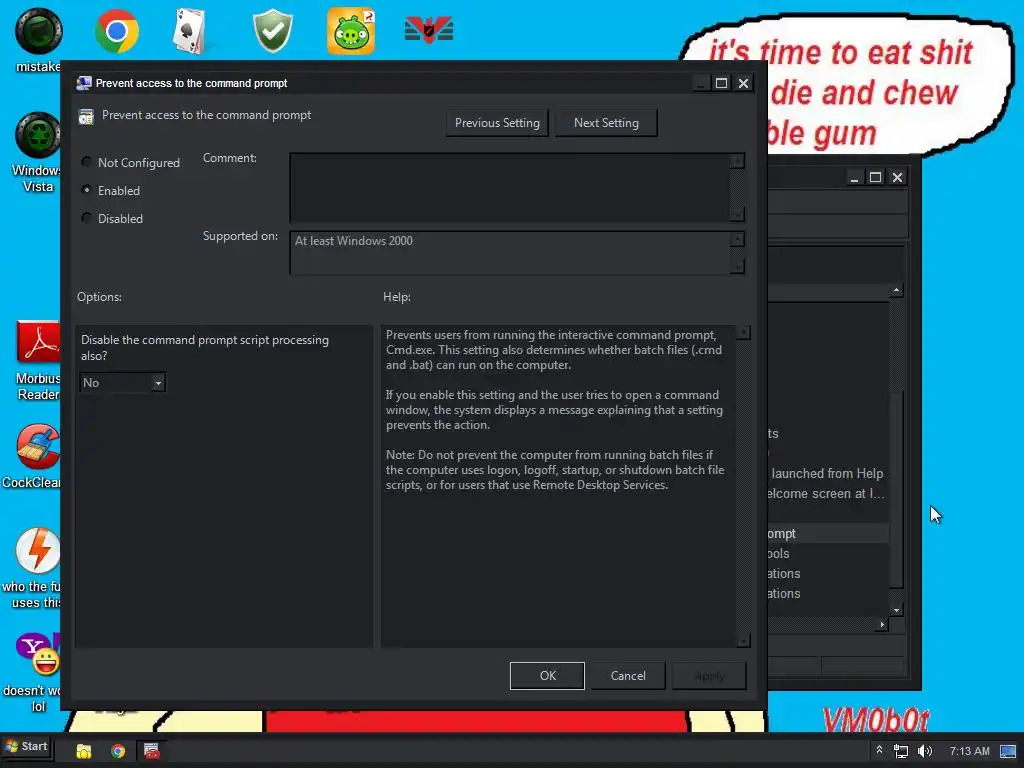Screen dimensions: 1024x768
Task: Maximize the Prevent access dialog
Action: point(722,83)
